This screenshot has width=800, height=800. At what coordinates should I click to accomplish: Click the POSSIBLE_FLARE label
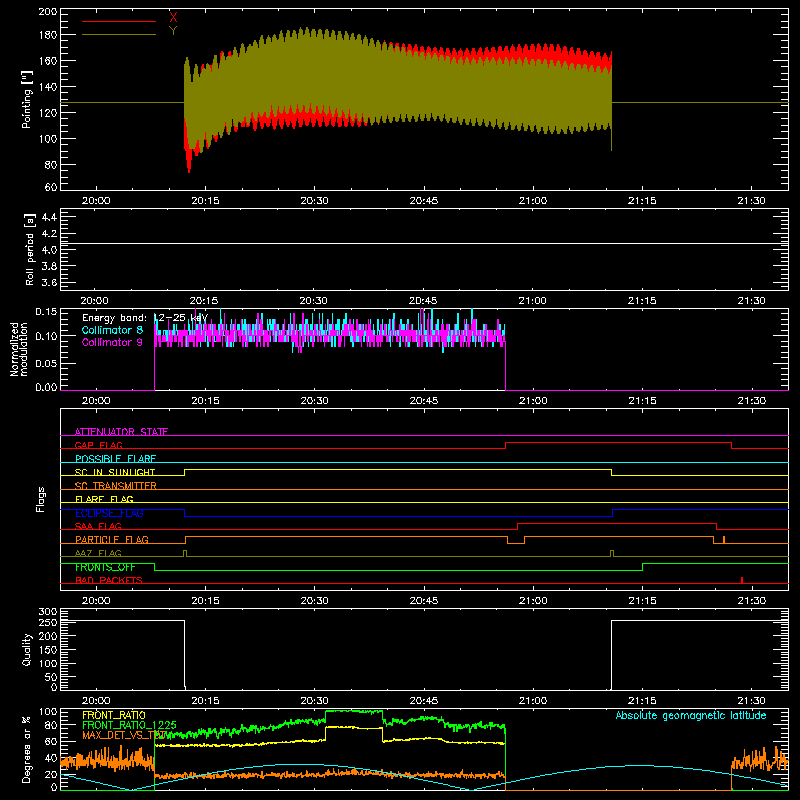[x=115, y=459]
